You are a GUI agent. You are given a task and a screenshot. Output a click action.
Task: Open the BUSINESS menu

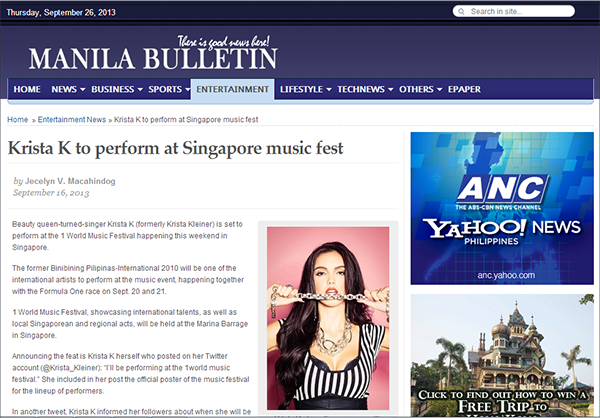112,89
